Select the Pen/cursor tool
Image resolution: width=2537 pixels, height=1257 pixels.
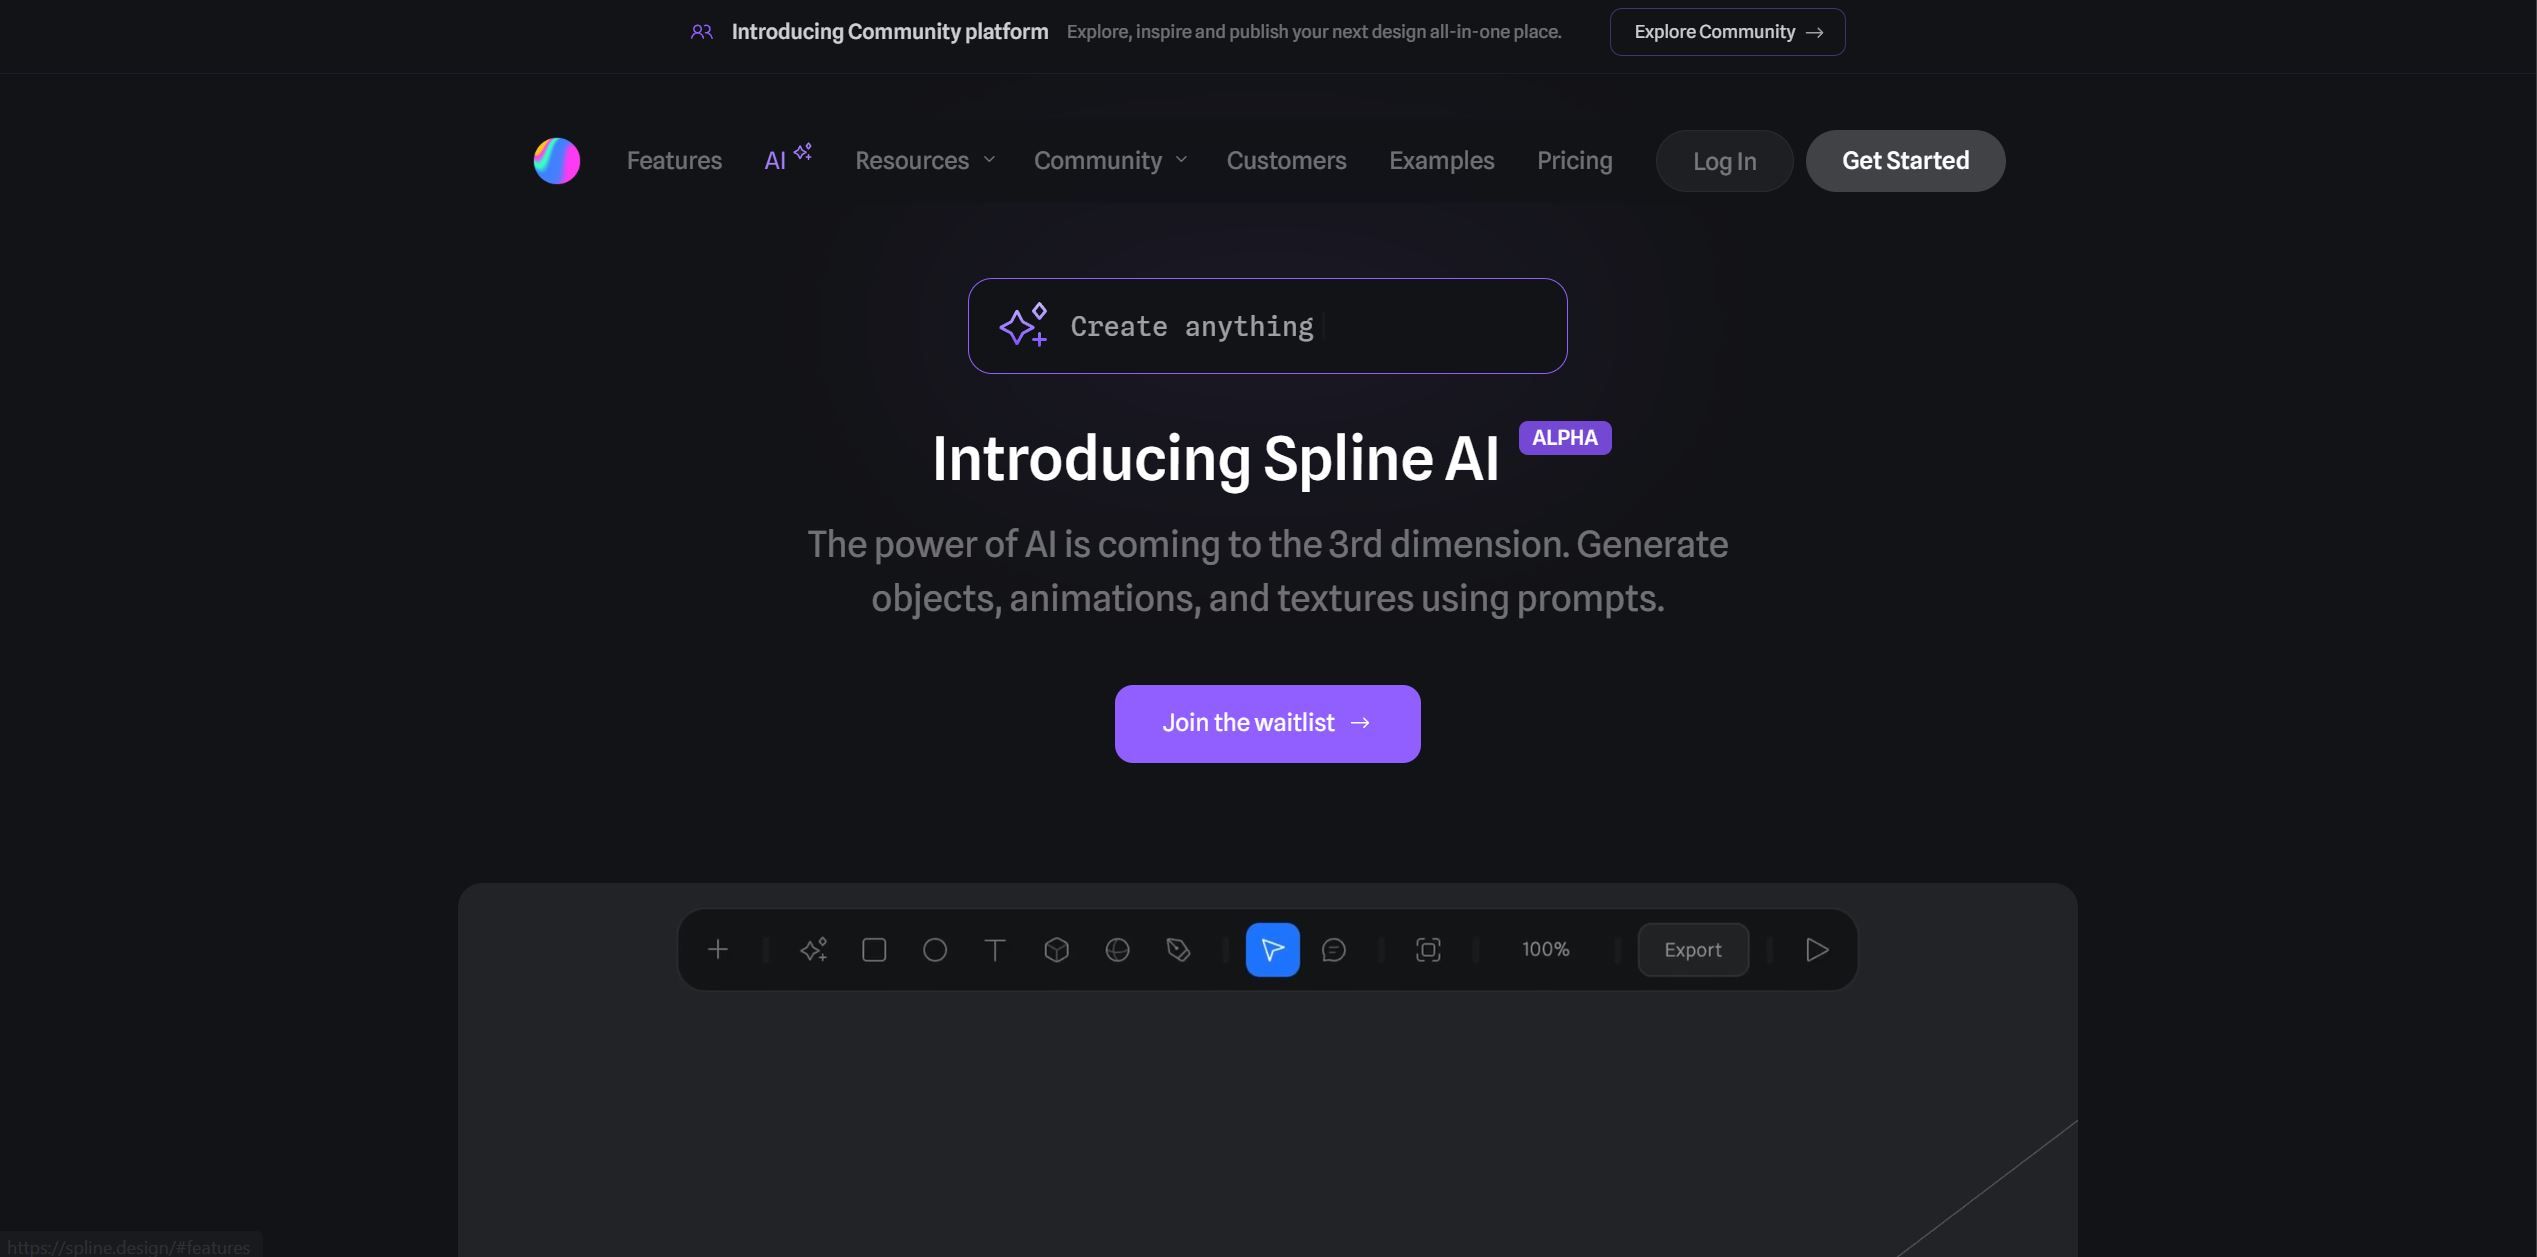1273,950
